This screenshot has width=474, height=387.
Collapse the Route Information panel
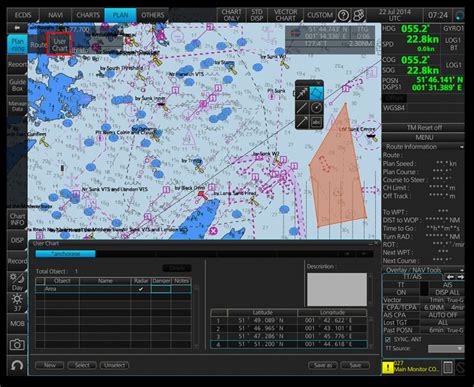point(461,147)
